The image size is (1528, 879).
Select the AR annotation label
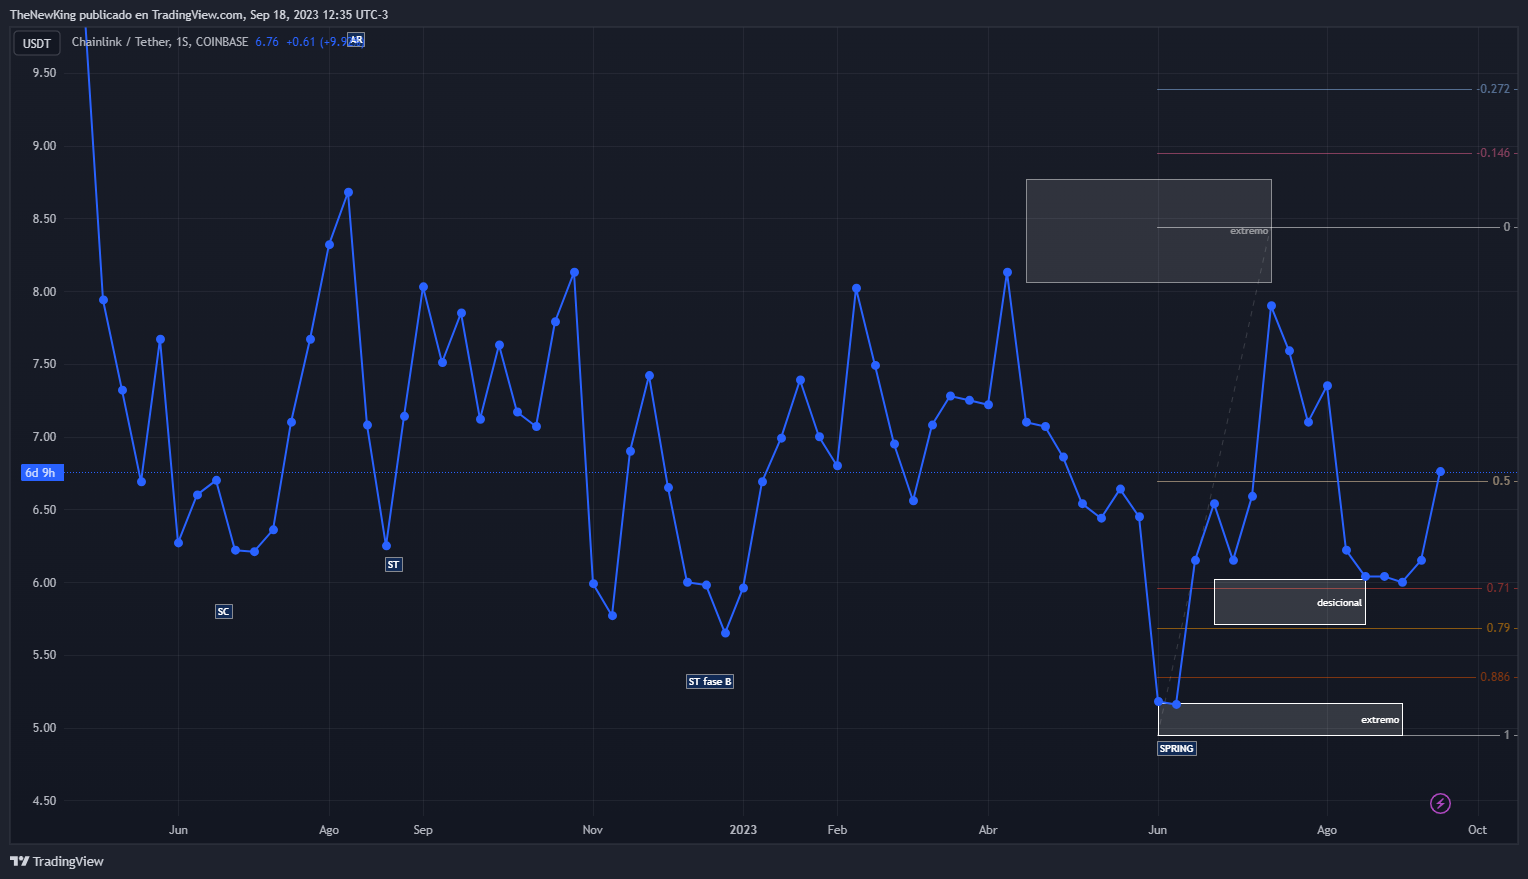(x=356, y=40)
